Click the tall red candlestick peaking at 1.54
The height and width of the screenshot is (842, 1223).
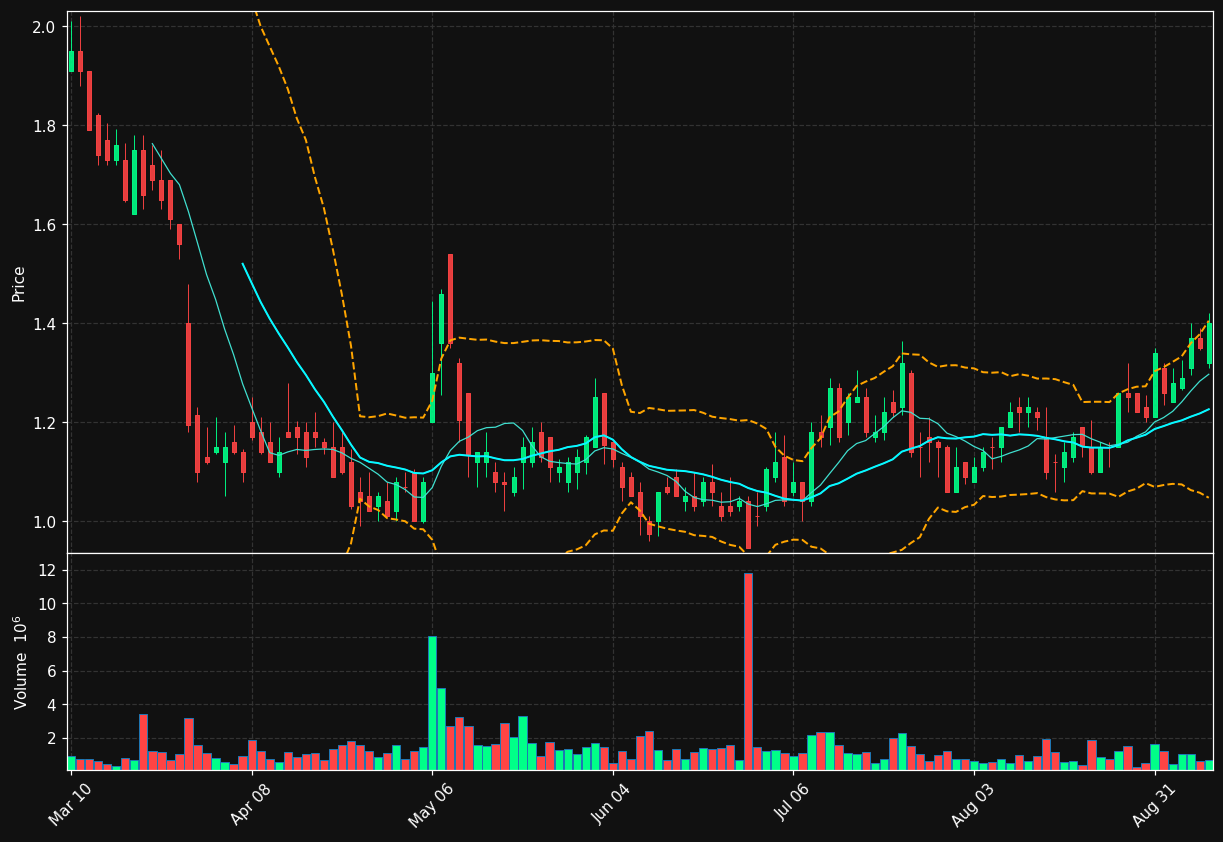tap(450, 300)
